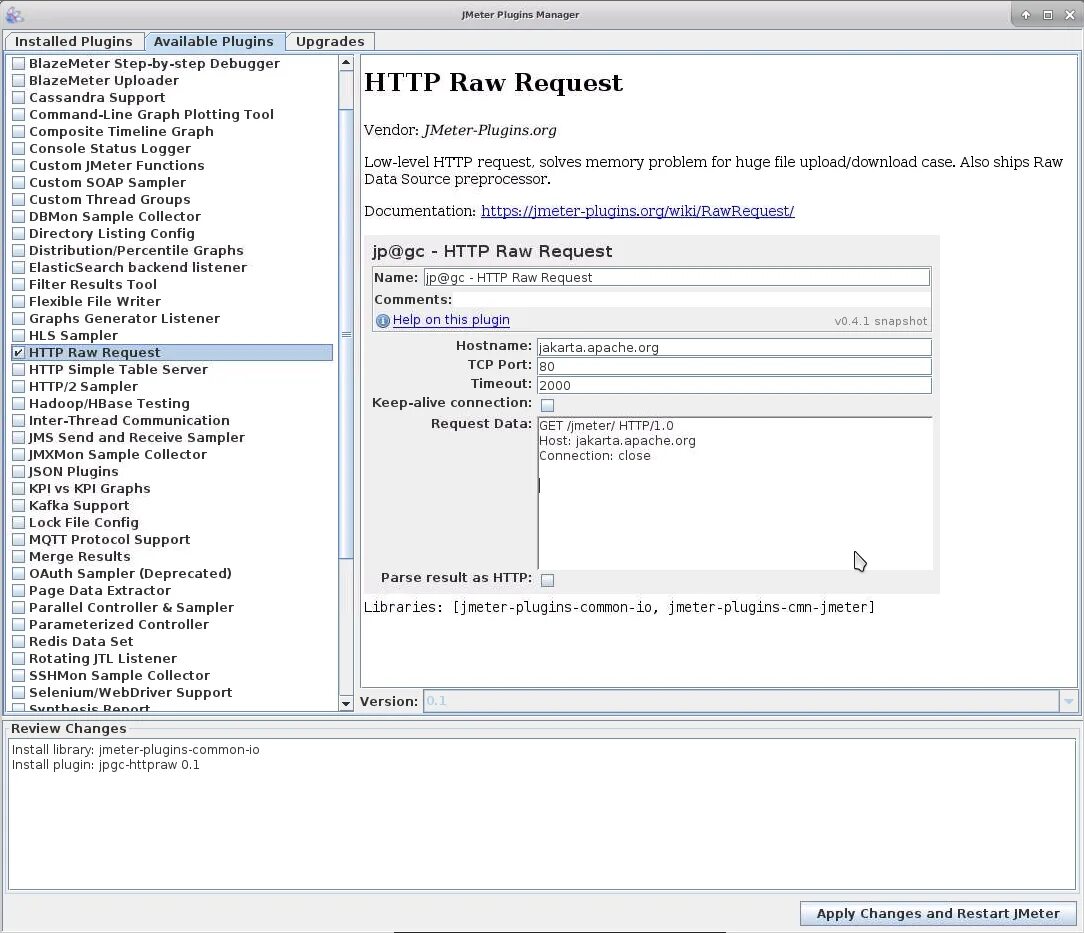Select Merge Results plugin
Viewport: 1084px width, 933px height.
pos(80,556)
